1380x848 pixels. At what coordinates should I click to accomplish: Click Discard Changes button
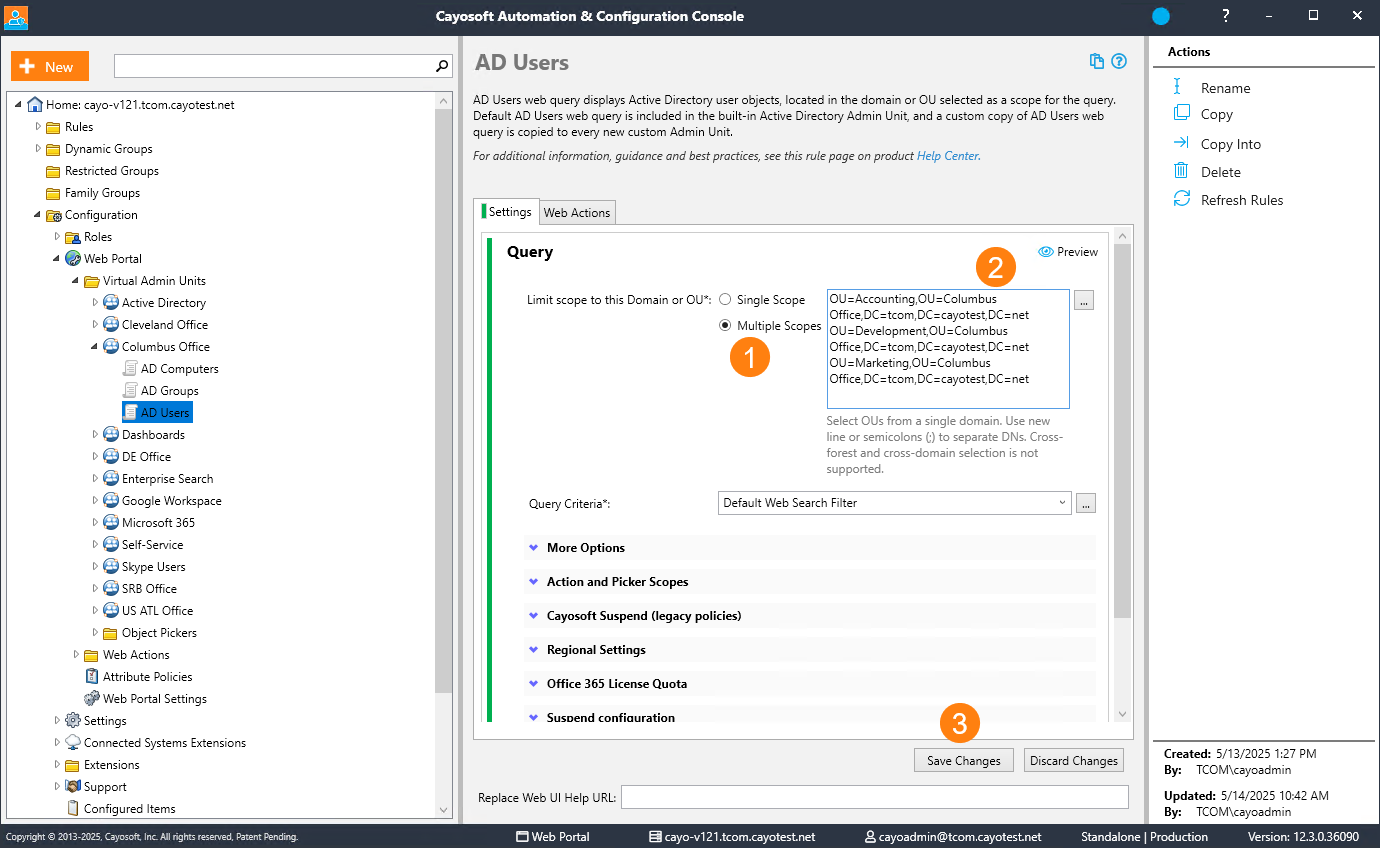[1074, 760]
